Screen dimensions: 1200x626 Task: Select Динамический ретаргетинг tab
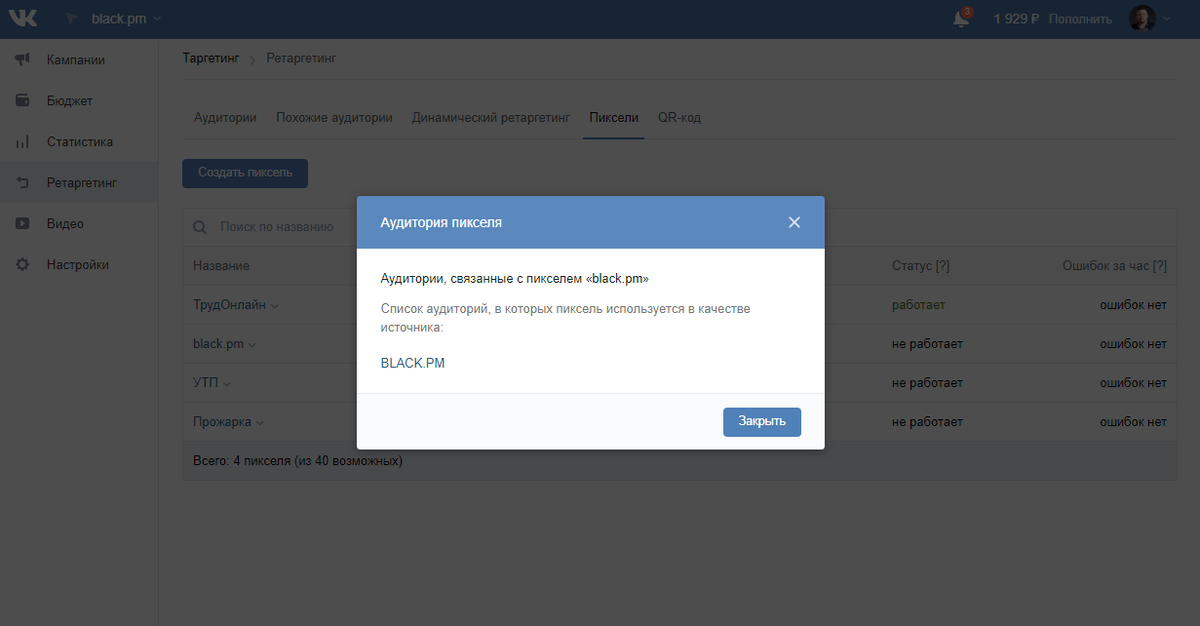coord(491,118)
